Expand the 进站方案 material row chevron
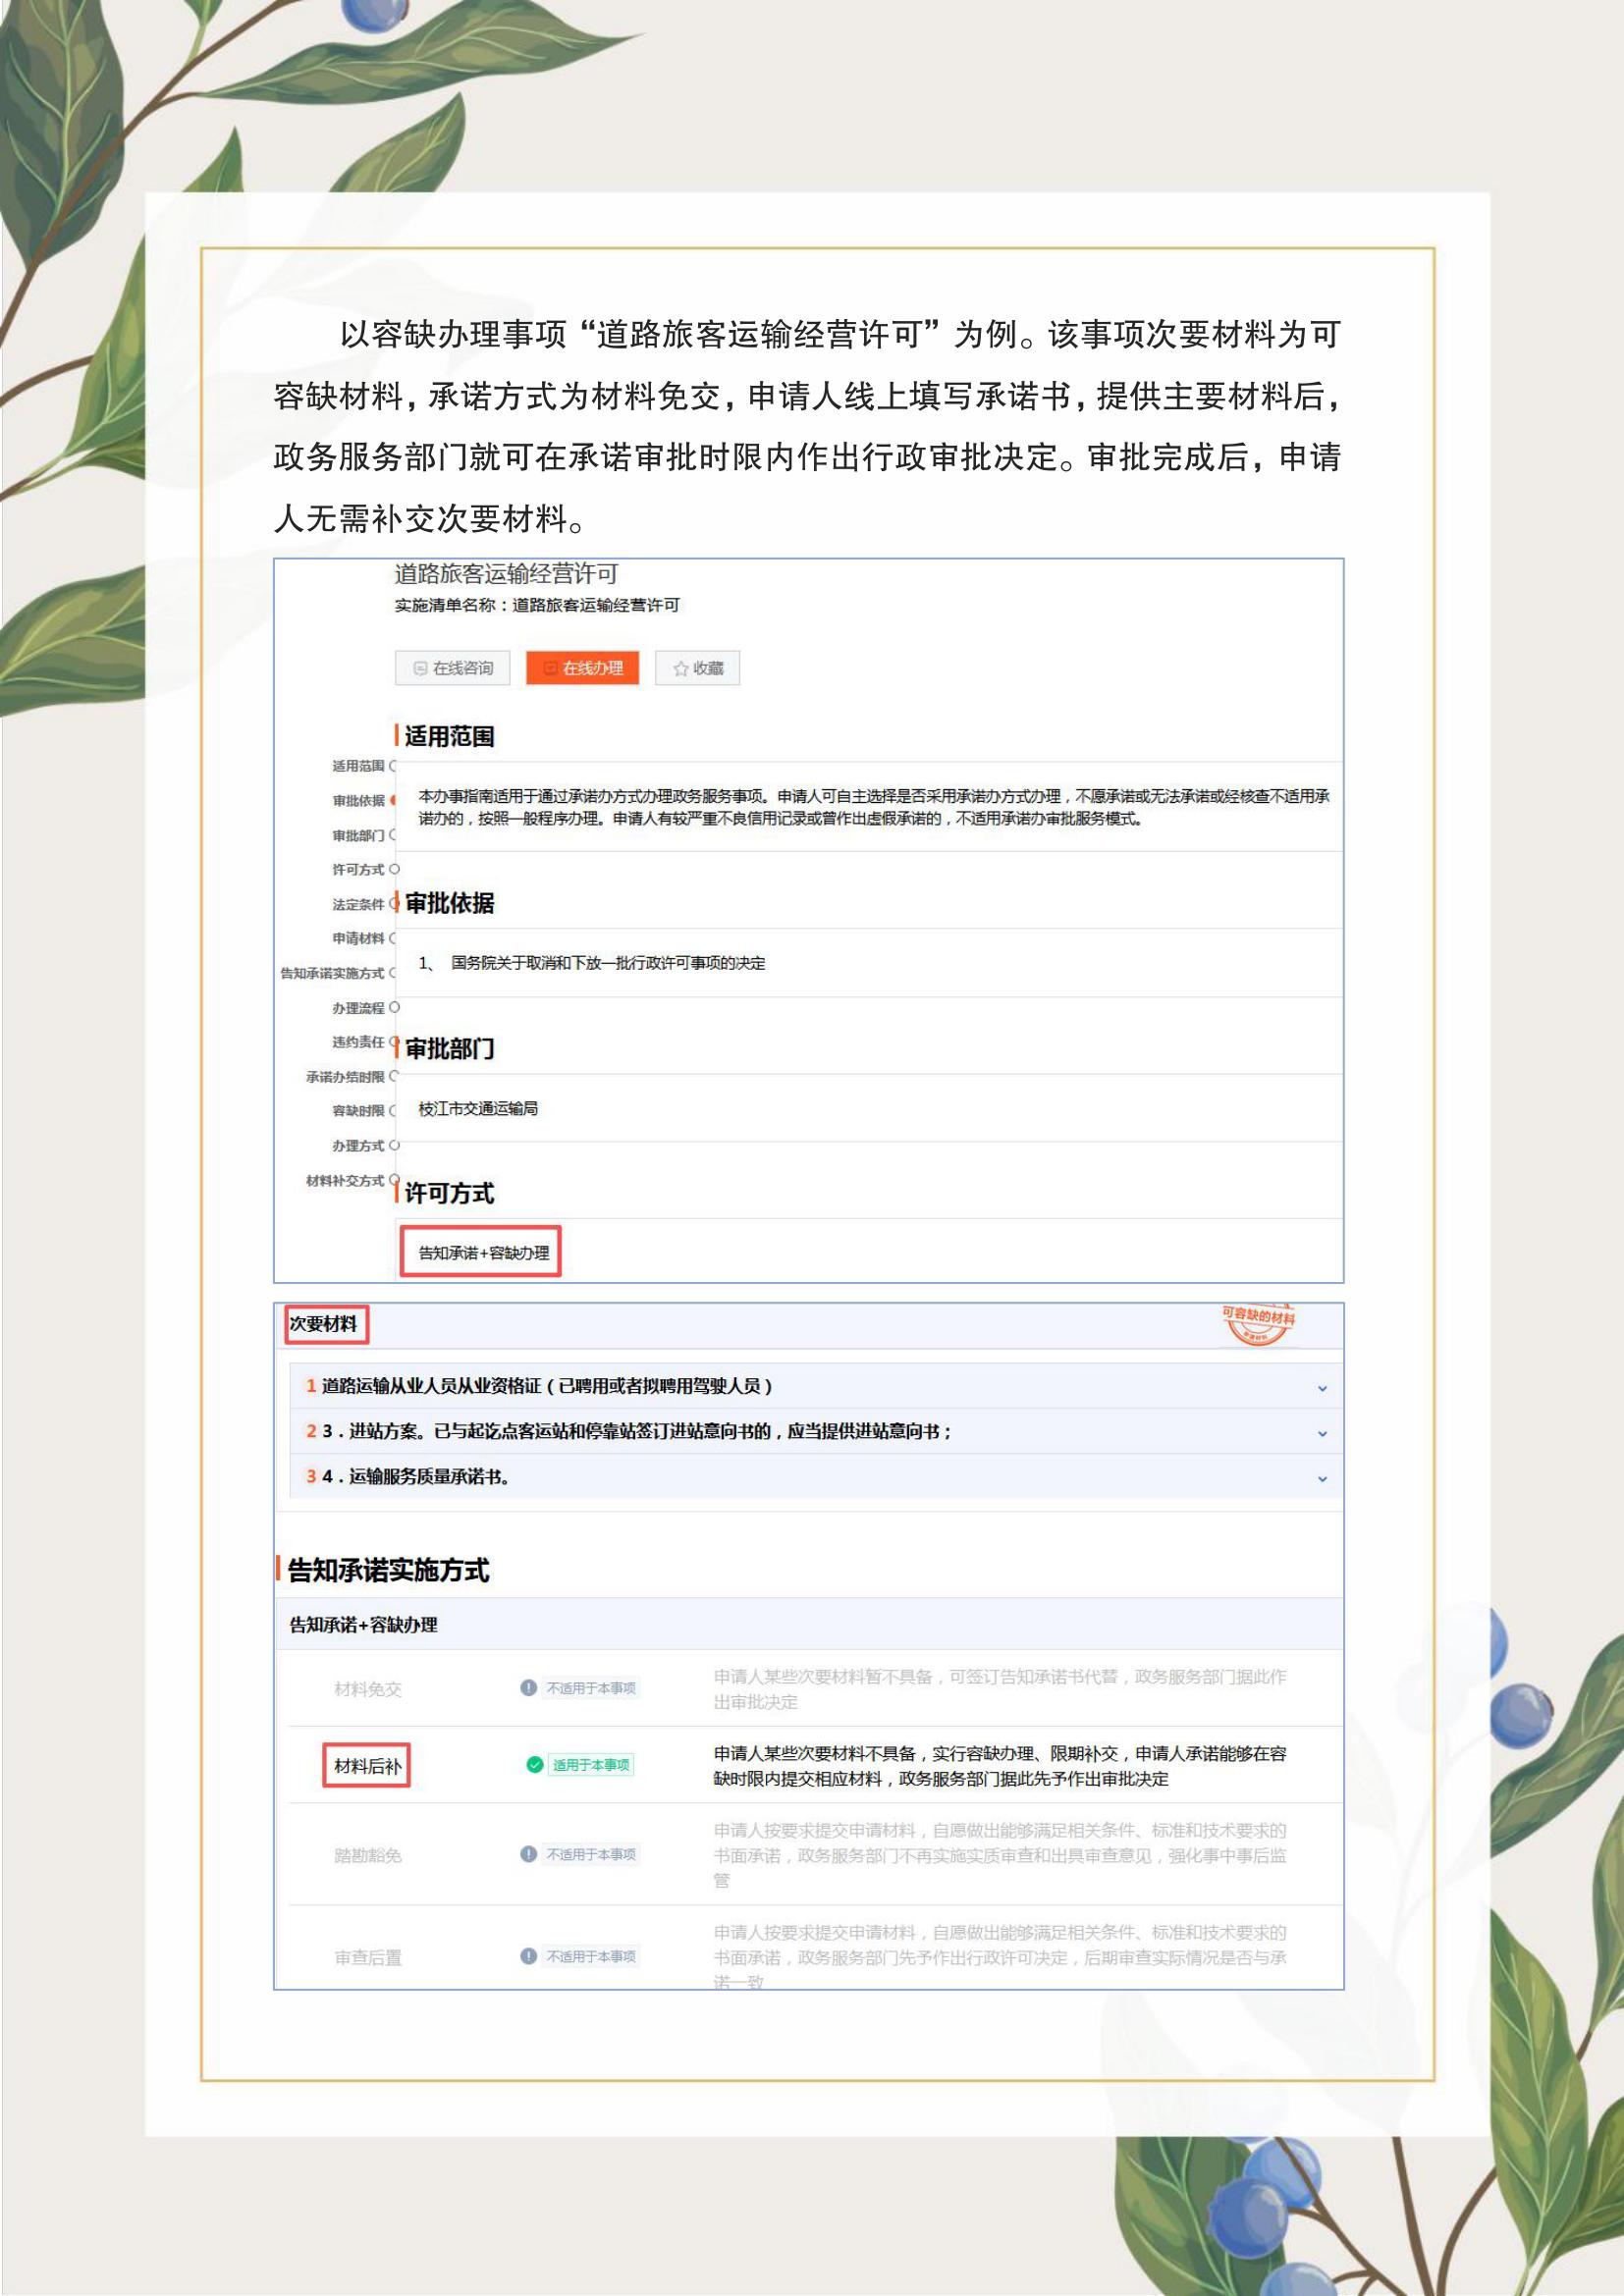Screen dimensions: 1624x2296 point(1322,1433)
